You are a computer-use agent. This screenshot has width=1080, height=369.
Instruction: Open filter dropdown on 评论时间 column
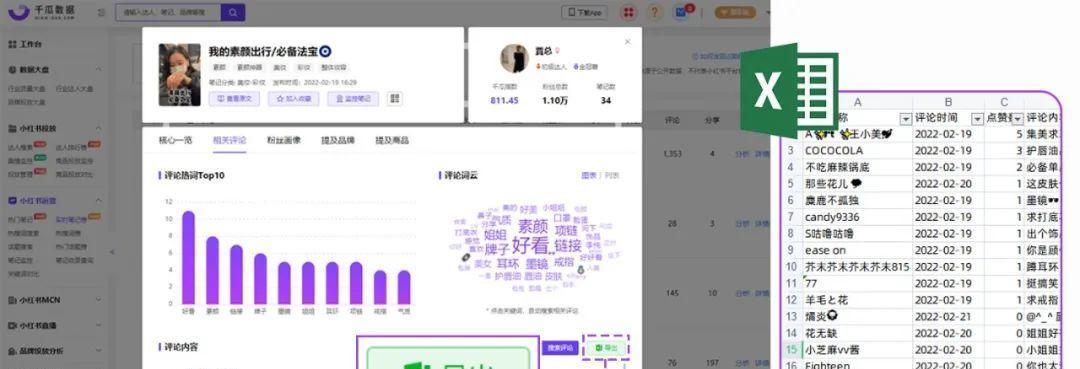[977, 118]
